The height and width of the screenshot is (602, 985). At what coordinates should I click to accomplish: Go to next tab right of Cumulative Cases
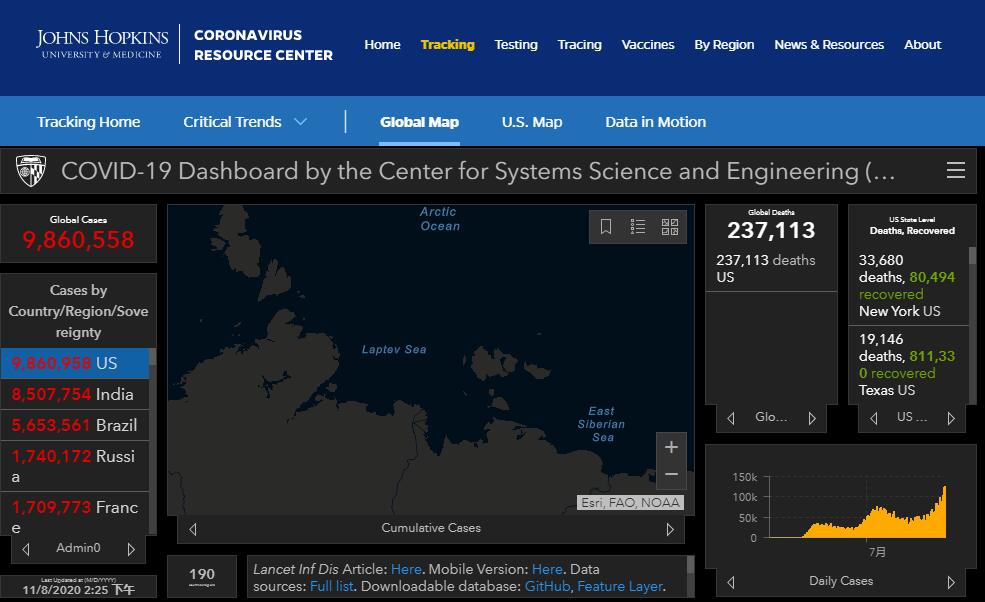coord(670,529)
